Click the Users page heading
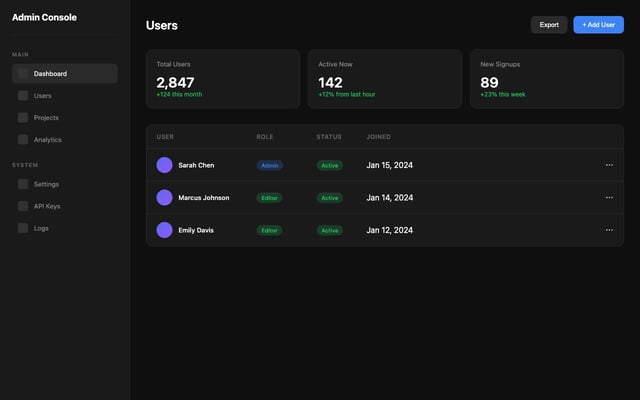This screenshot has width=640, height=400. pyautogui.click(x=162, y=25)
